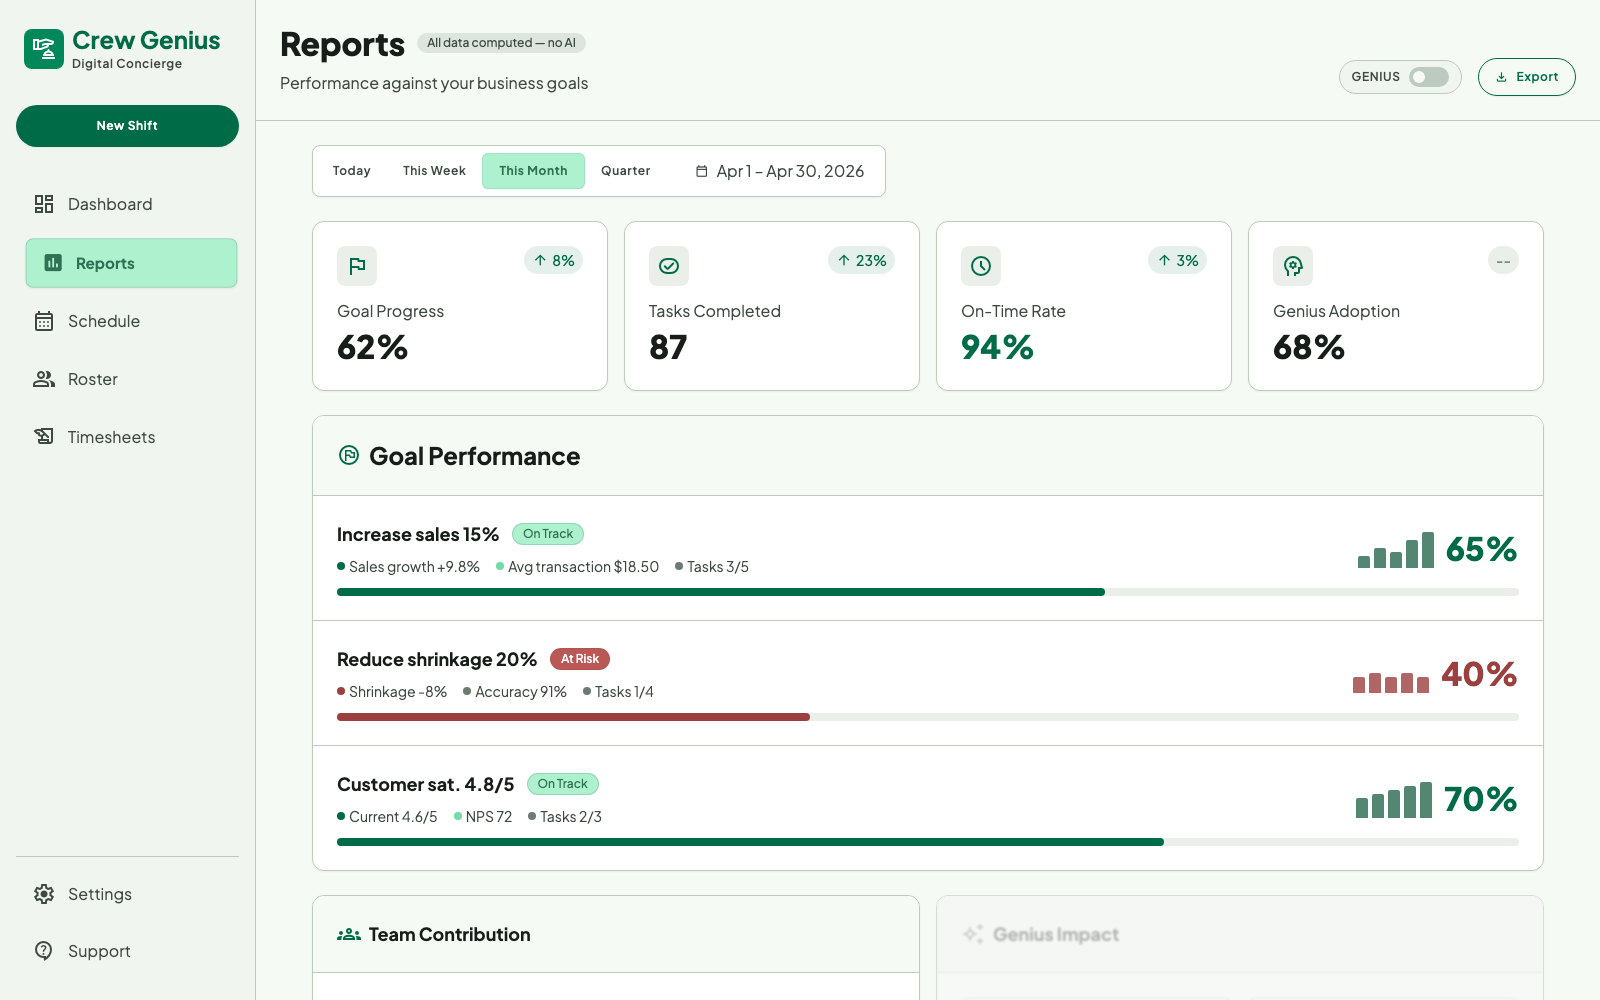Click the Genius Adoption head icon
The image size is (1600, 1000).
(x=1293, y=266)
